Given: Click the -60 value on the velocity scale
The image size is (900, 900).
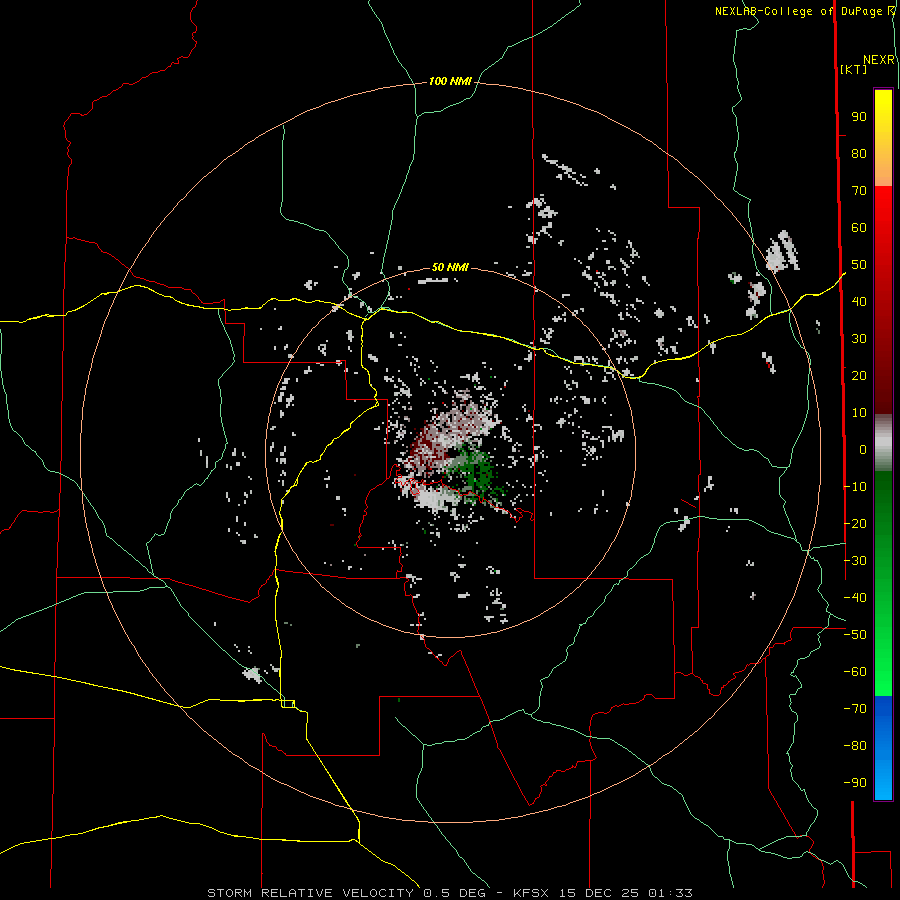Looking at the screenshot, I should coord(855,672).
